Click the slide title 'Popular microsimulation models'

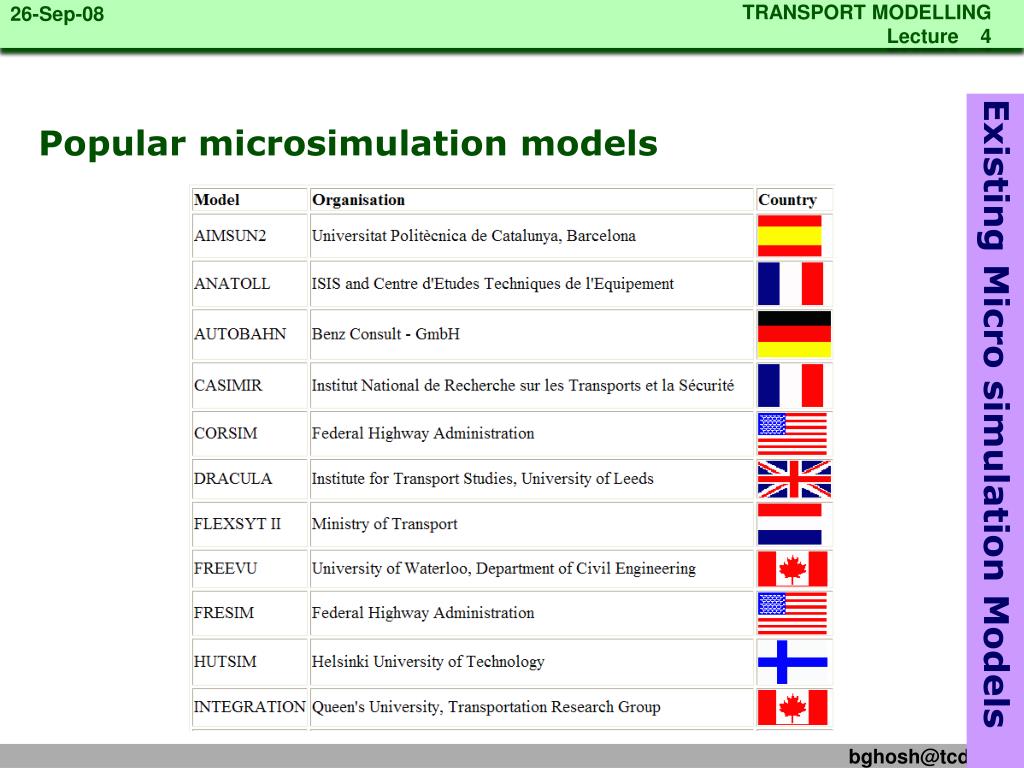tap(348, 144)
